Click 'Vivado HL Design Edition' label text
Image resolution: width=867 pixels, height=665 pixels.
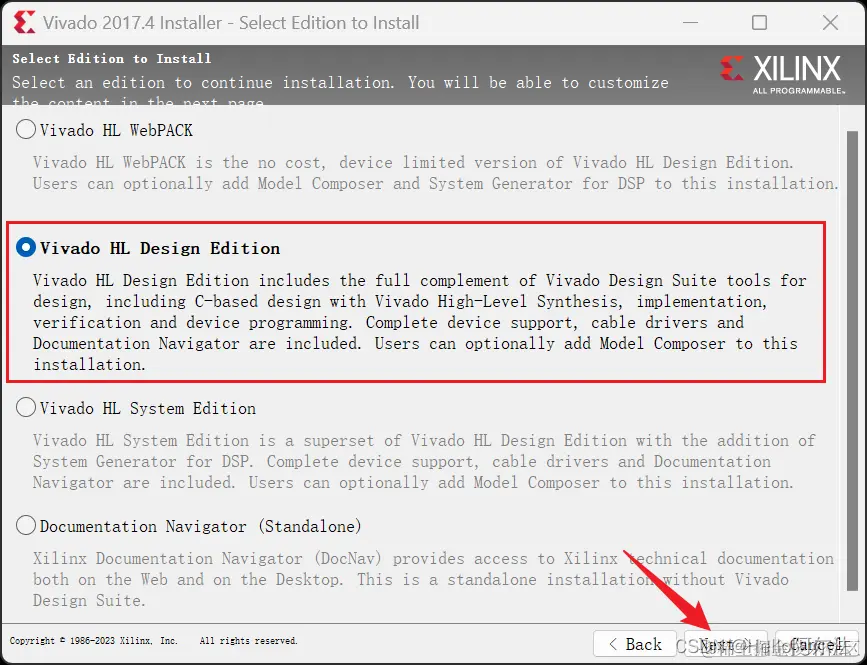tap(160, 248)
